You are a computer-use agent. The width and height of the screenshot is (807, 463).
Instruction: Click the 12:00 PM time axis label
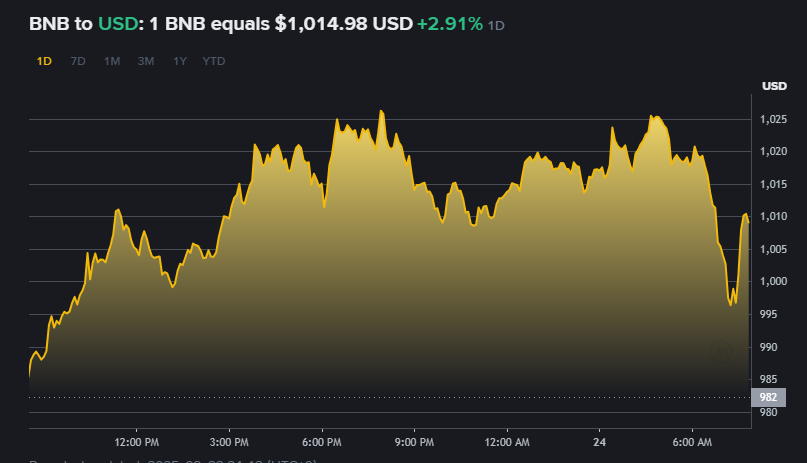(x=137, y=441)
